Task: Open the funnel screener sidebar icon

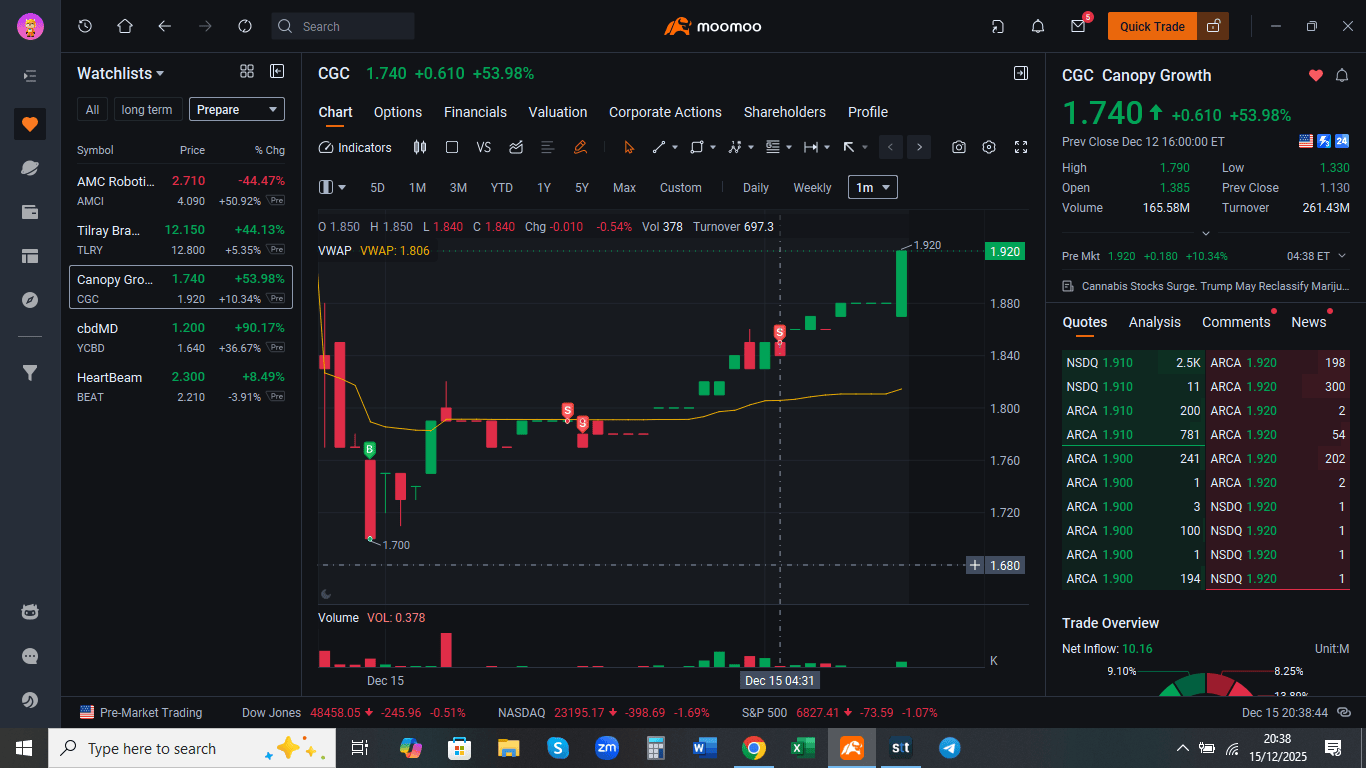Action: point(30,373)
